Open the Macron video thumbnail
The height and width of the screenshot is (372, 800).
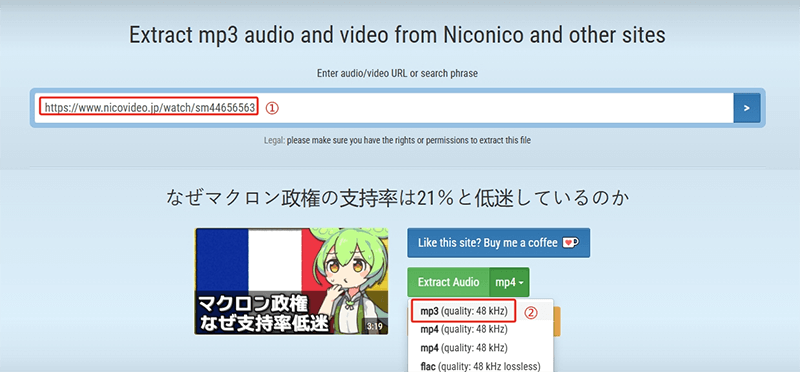coord(291,281)
